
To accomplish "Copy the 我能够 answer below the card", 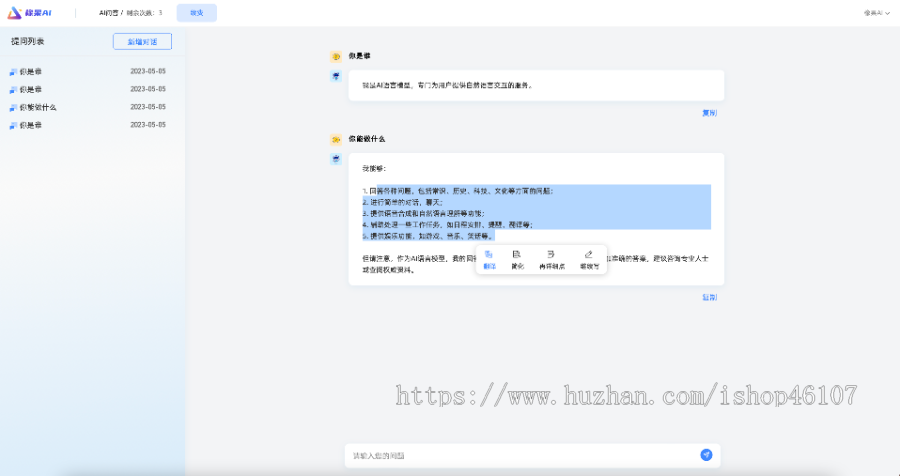I will 709,297.
